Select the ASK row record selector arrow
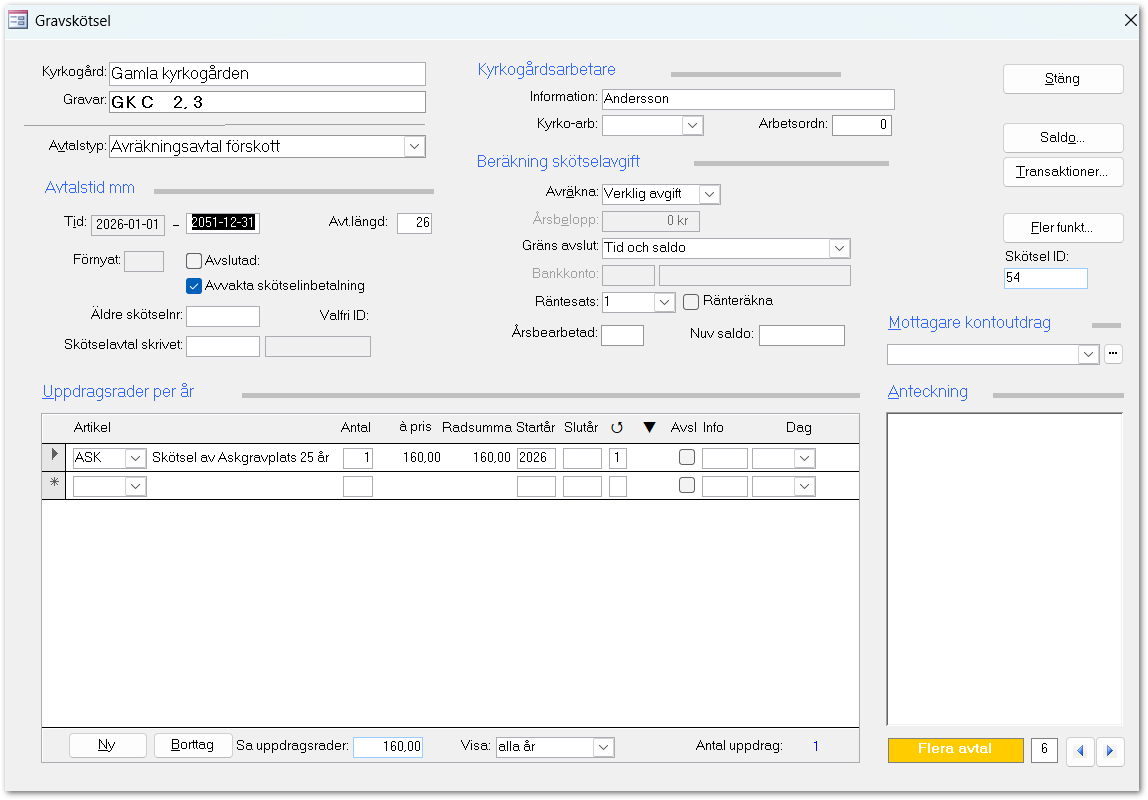Viewport: 1148px width, 800px height. (x=54, y=457)
